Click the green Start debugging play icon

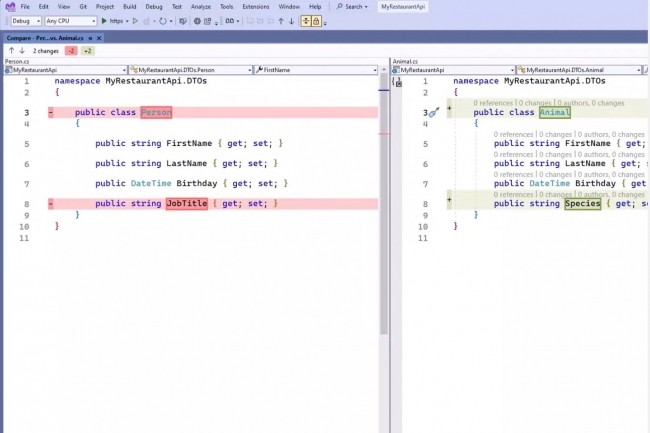(104, 20)
